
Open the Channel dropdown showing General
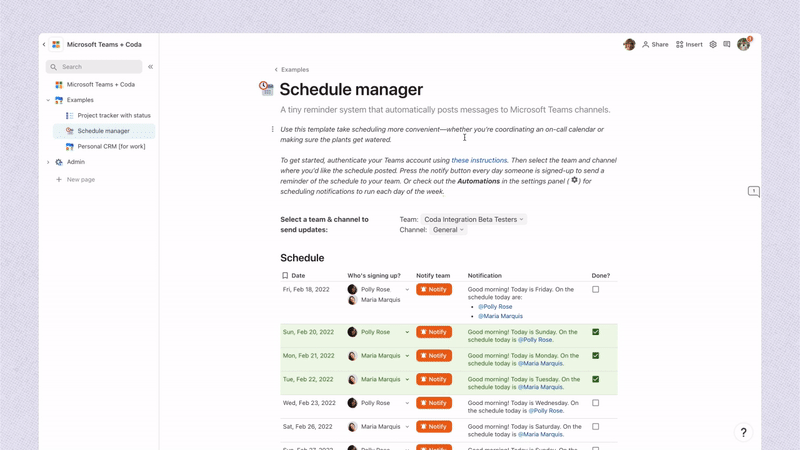(x=448, y=230)
